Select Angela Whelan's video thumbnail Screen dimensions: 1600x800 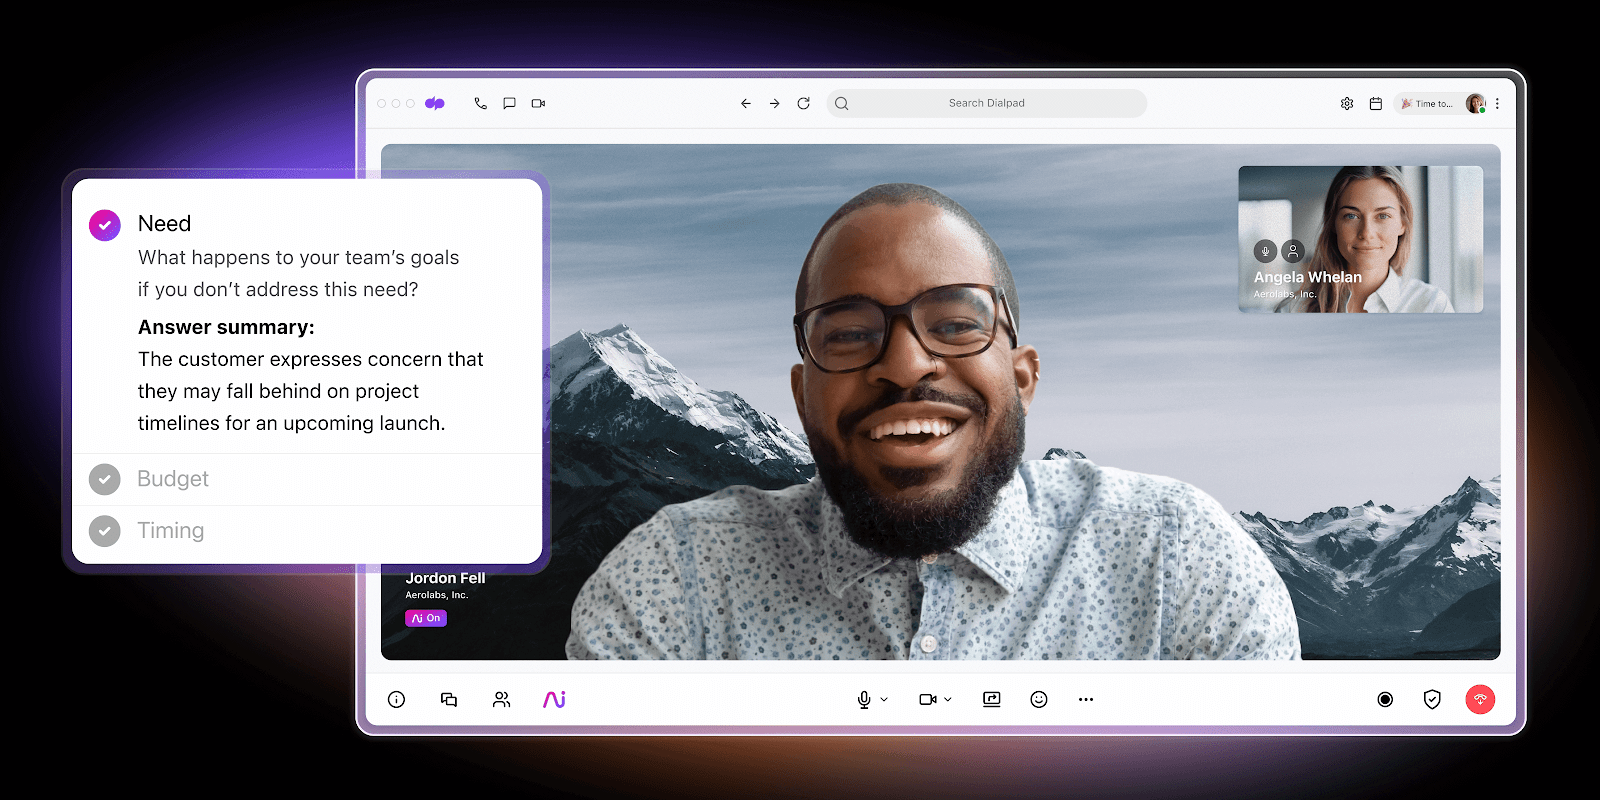coord(1360,239)
